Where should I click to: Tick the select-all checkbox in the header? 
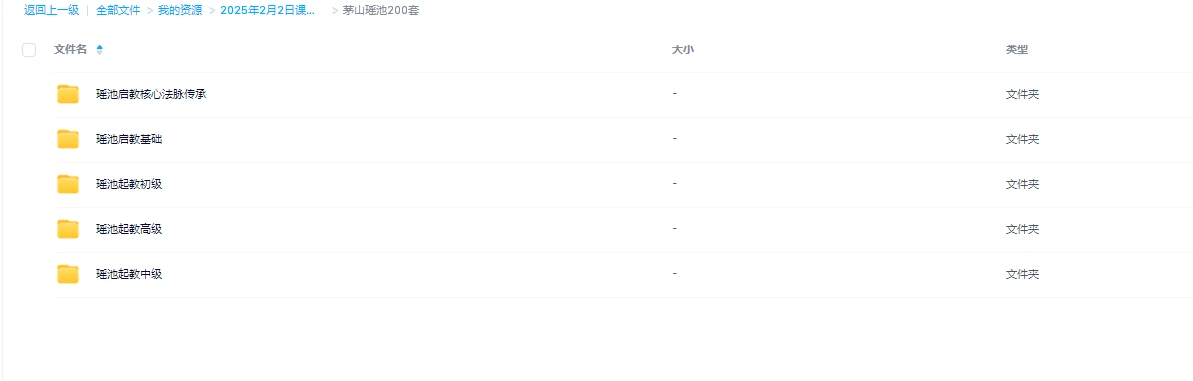(29, 50)
